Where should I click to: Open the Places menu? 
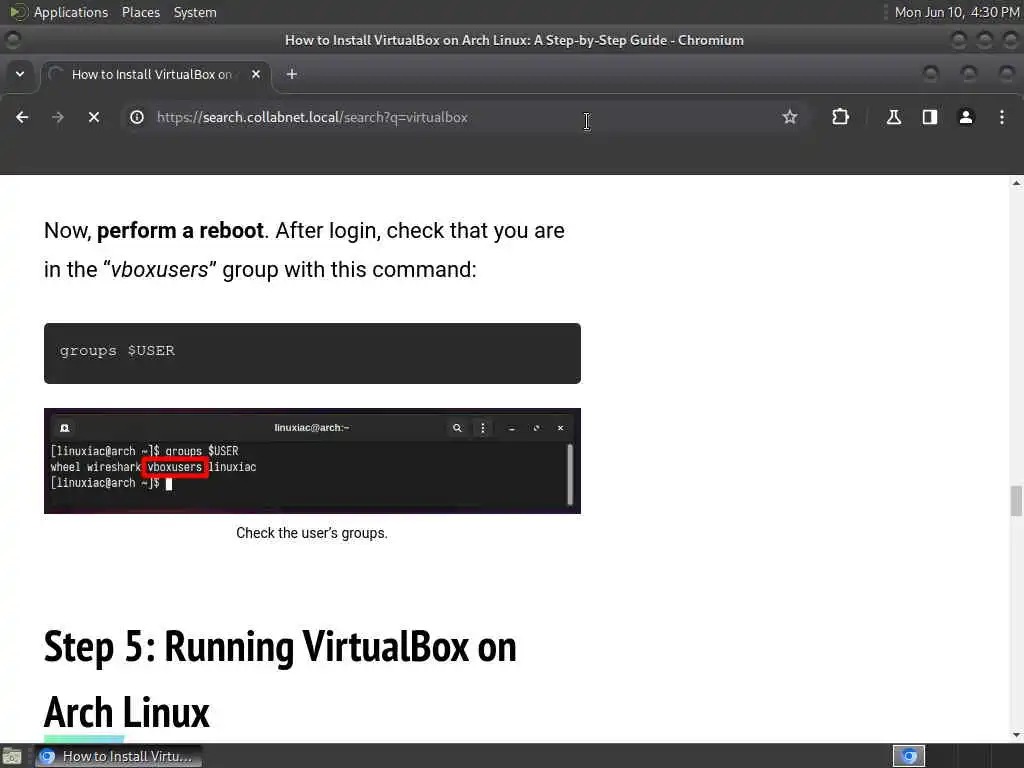pyautogui.click(x=140, y=12)
